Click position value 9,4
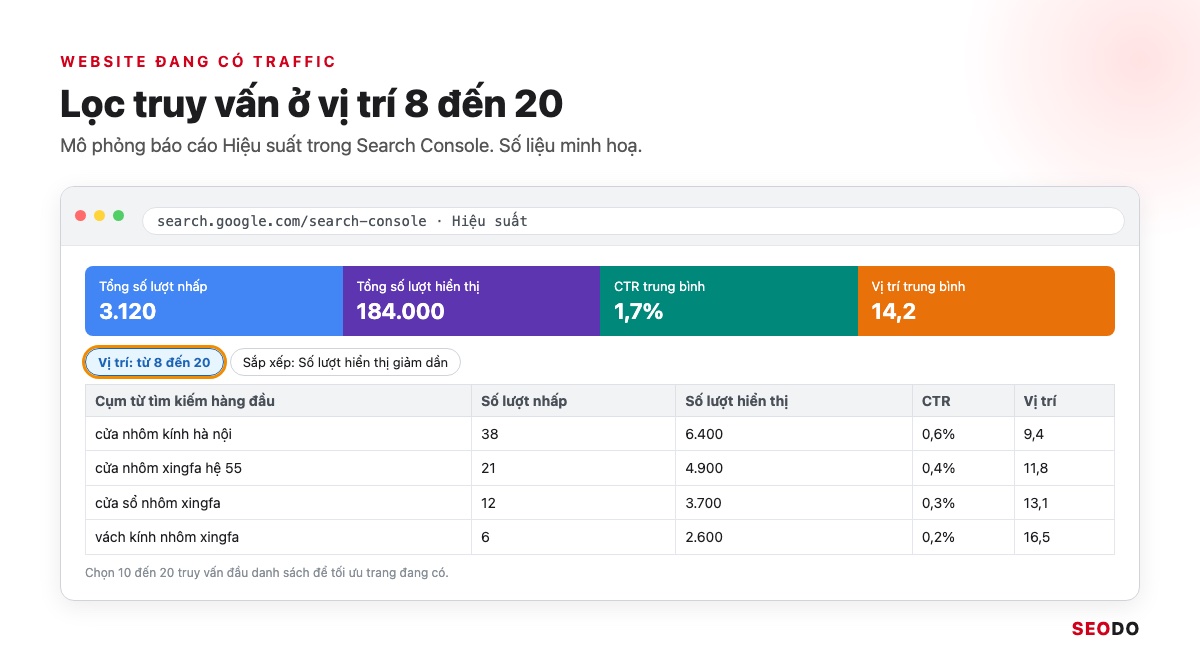Image resolution: width=1200 pixels, height=661 pixels. (1034, 434)
